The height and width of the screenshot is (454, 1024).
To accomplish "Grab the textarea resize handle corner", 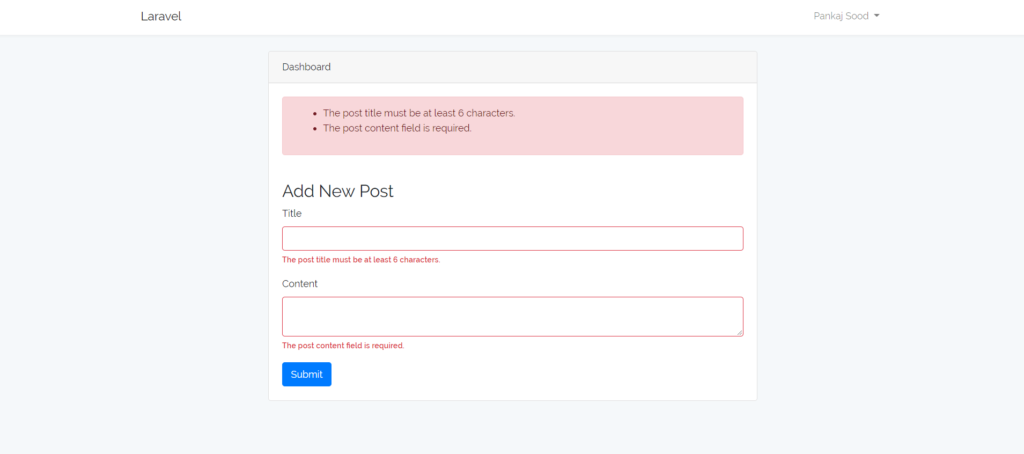I will click(x=739, y=332).
